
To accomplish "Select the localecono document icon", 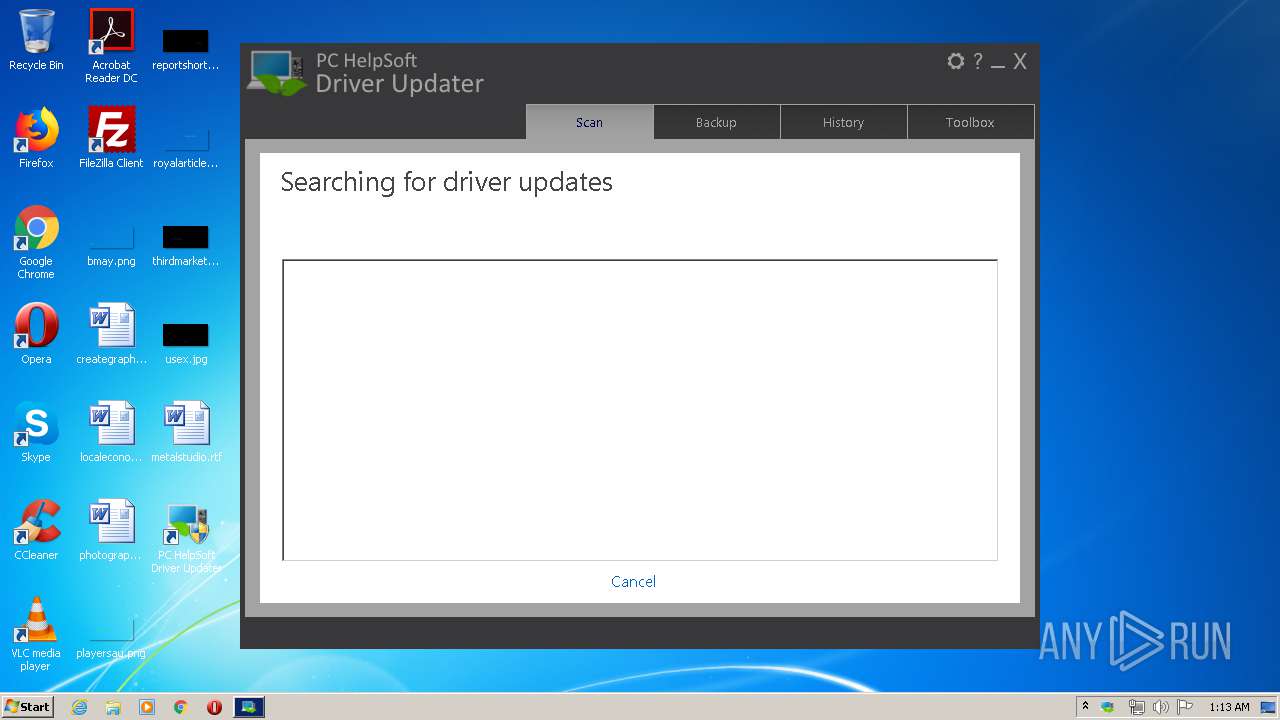I will tap(111, 432).
